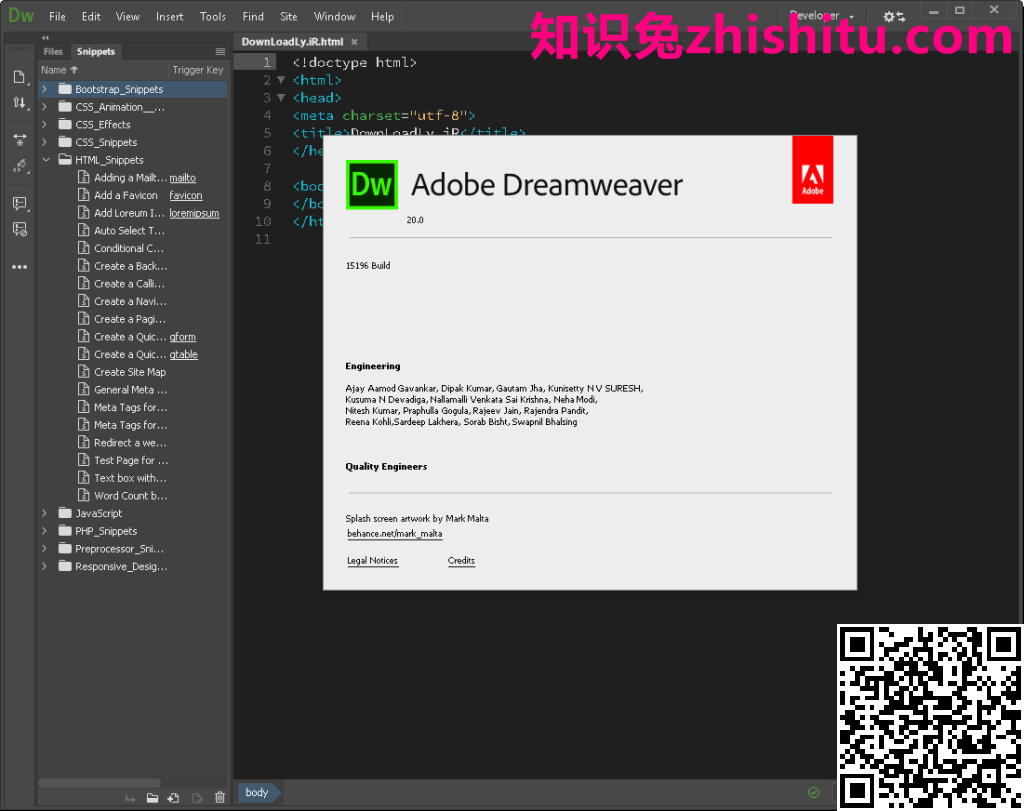This screenshot has height=811, width=1024.
Task: Expand the Bootstrap_Snippets folder chevron
Action: click(44, 89)
